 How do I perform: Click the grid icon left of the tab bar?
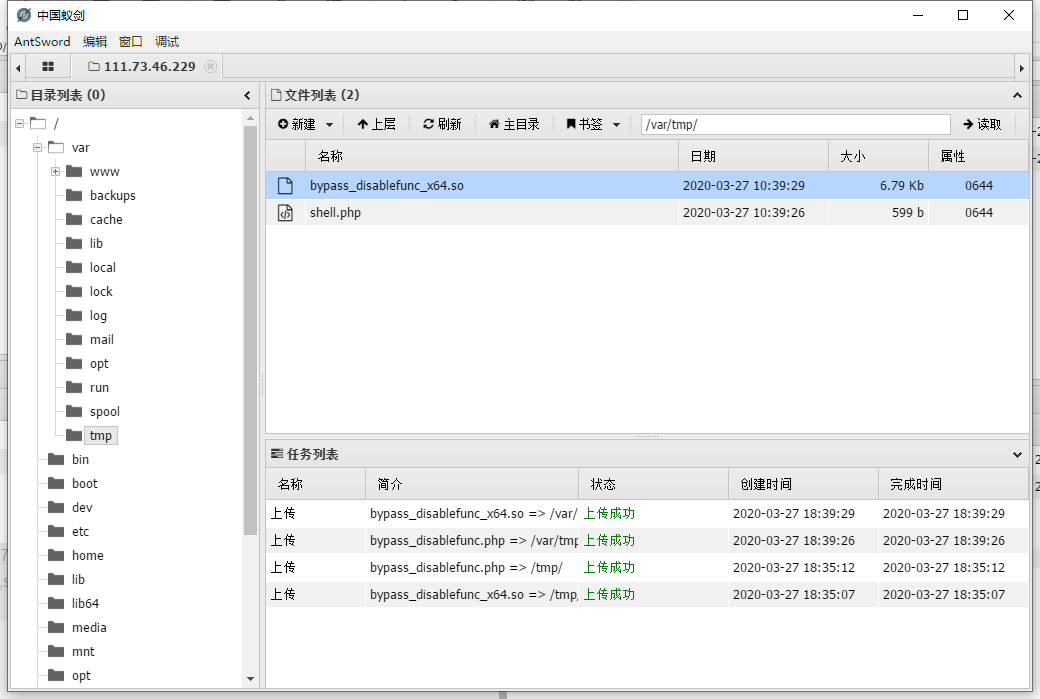47,67
